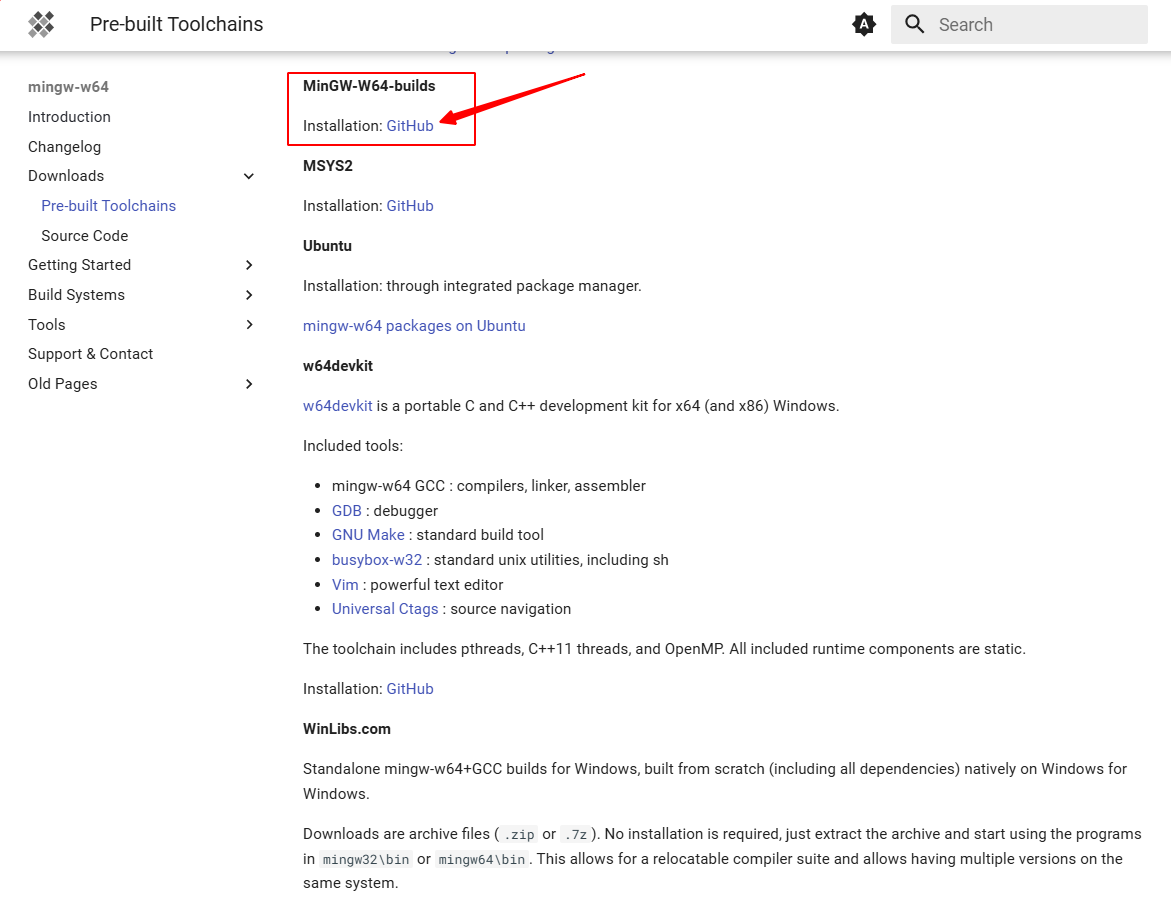Expand the Getting Started chevron
1171x902 pixels.
pyautogui.click(x=249, y=265)
